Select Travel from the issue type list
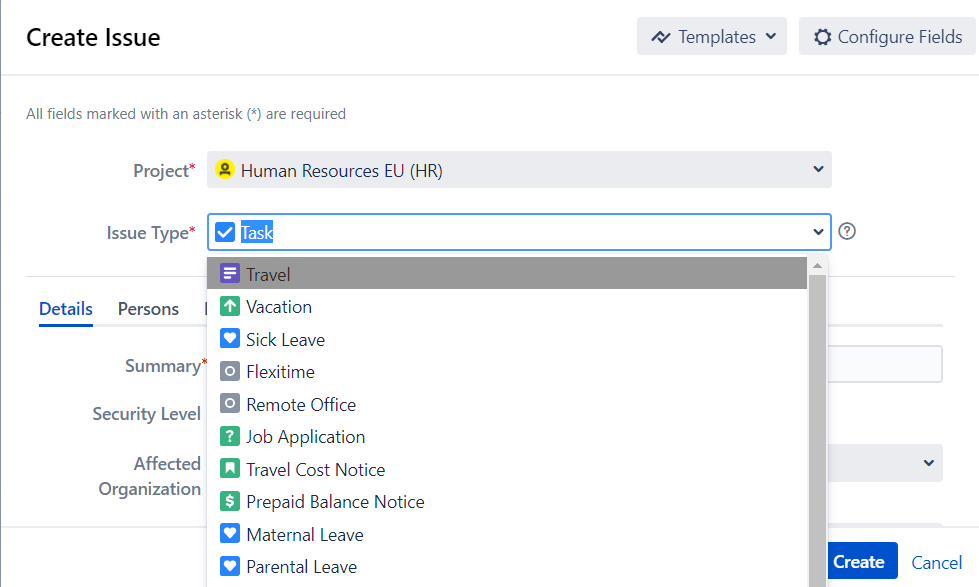 [507, 274]
